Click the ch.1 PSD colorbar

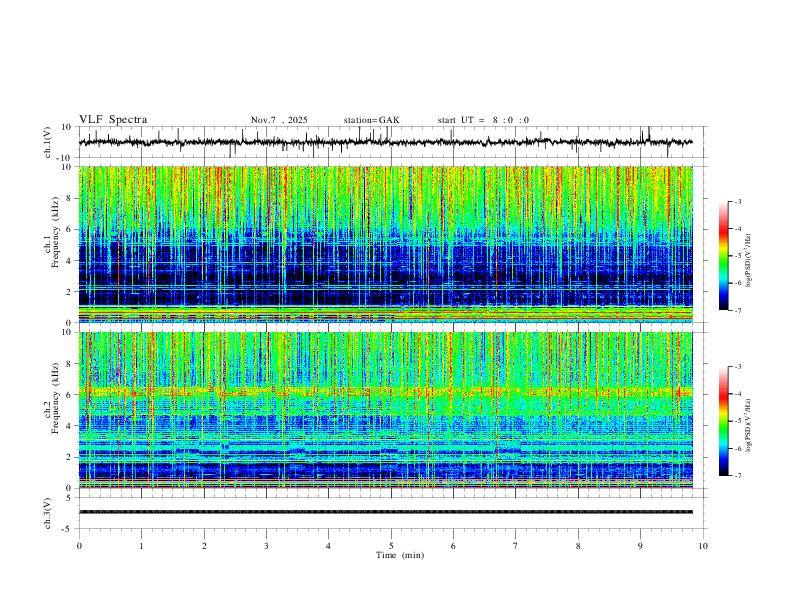point(723,256)
